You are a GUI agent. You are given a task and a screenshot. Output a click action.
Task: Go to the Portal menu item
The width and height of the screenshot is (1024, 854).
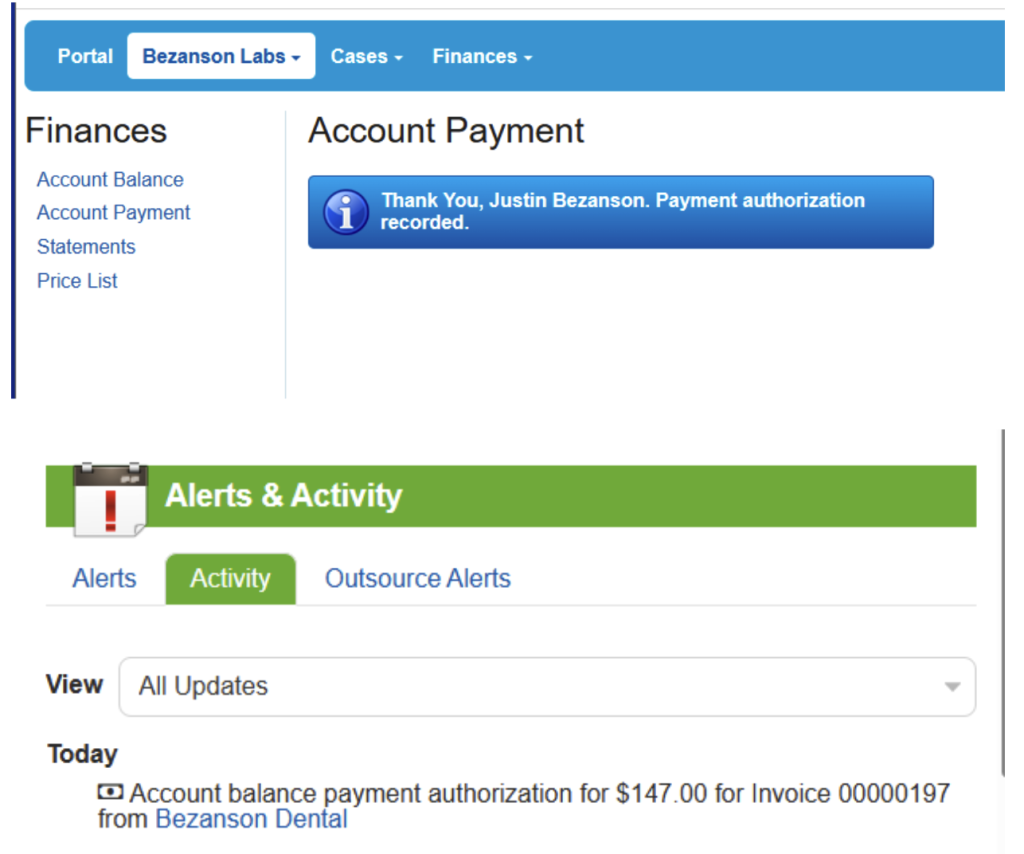85,56
